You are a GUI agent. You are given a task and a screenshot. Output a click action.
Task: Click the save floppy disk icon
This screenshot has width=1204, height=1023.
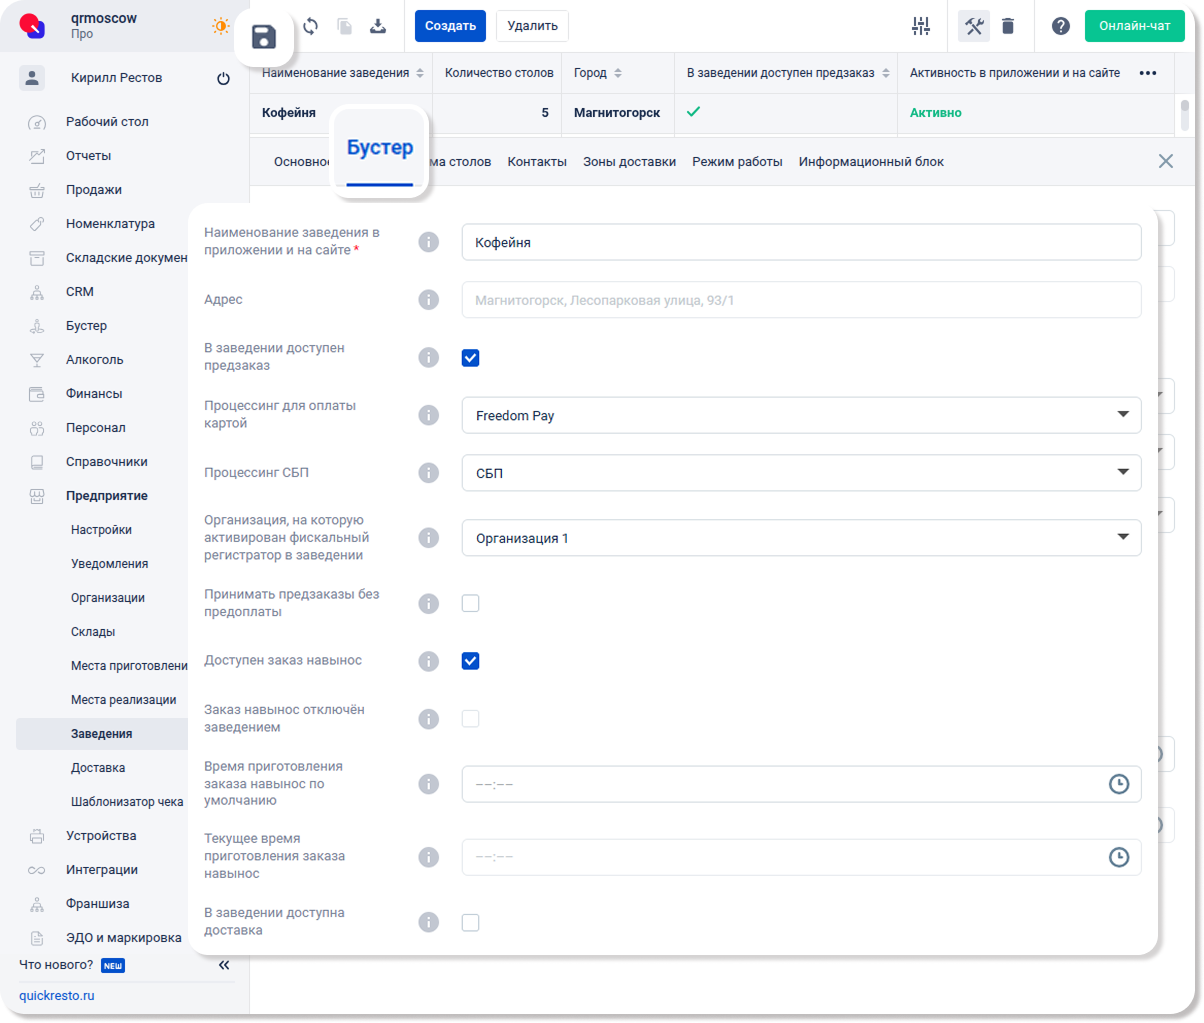[264, 39]
